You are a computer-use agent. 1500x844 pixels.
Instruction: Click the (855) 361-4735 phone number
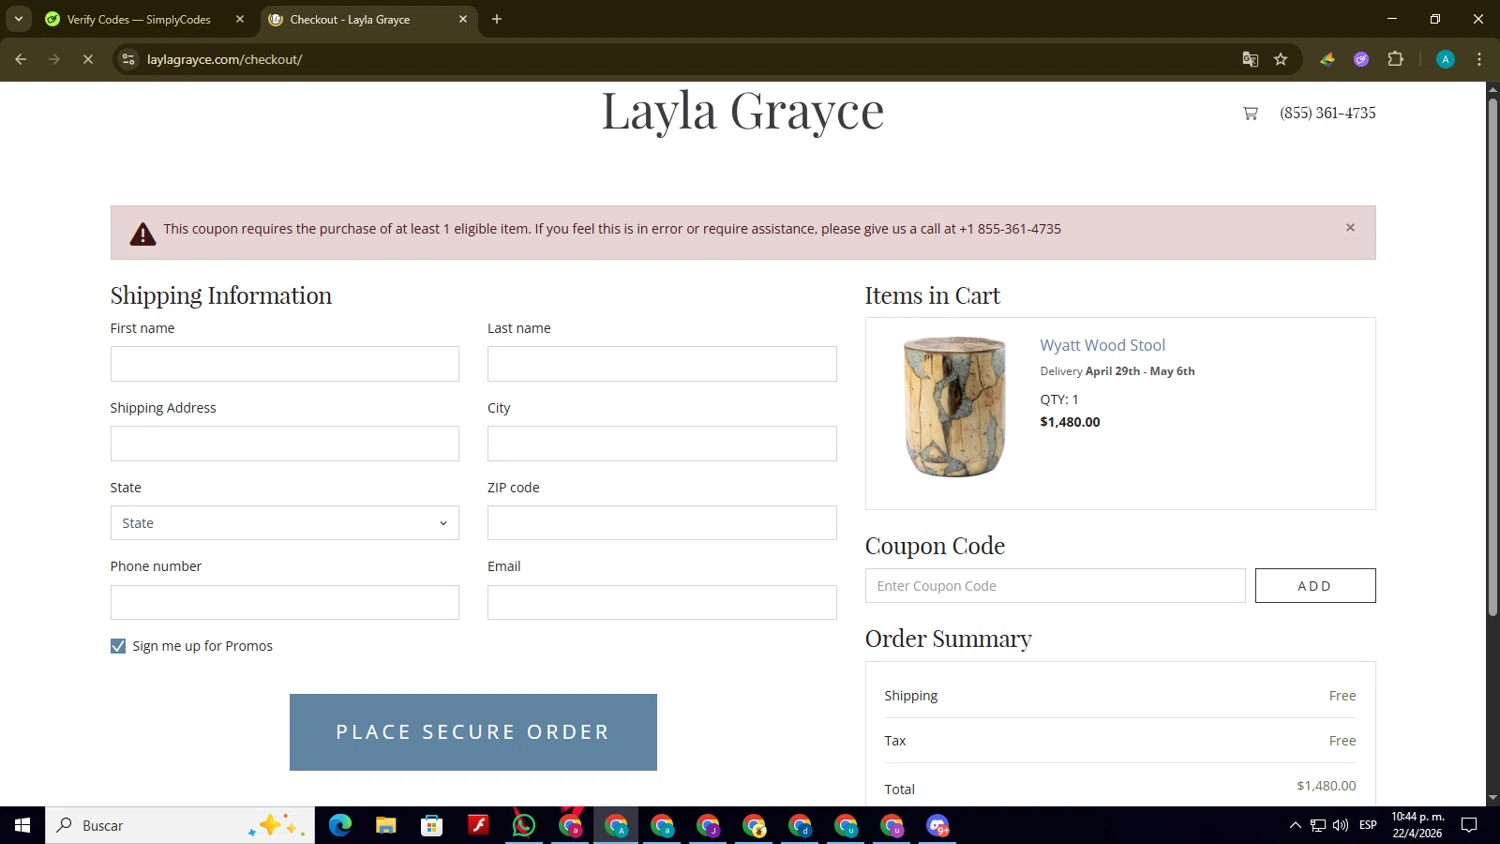[1327, 113]
